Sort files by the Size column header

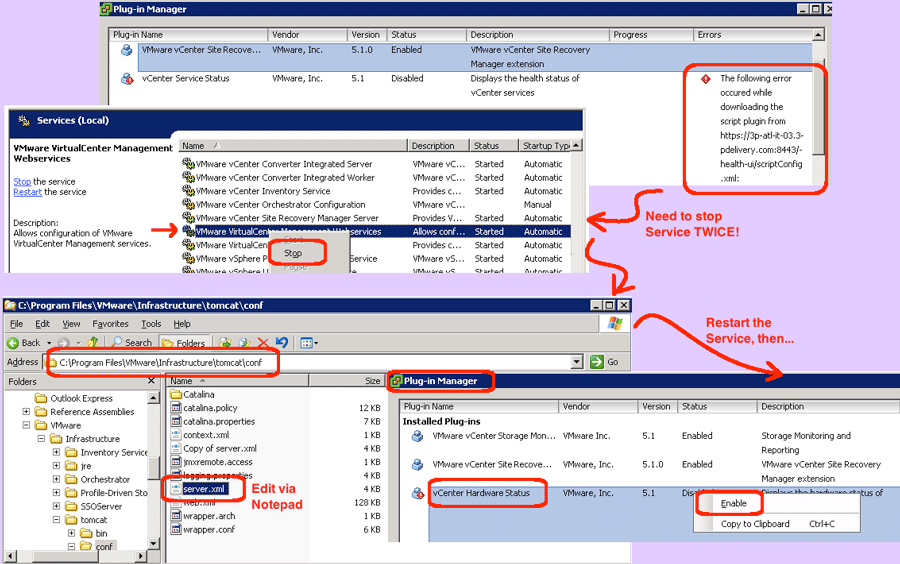pos(346,380)
